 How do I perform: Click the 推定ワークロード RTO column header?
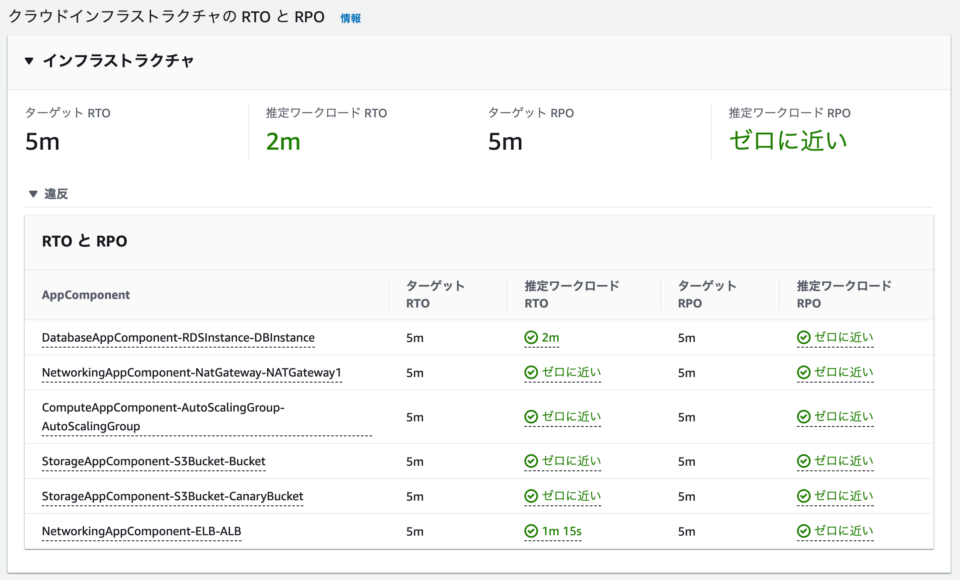pyautogui.click(x=572, y=295)
